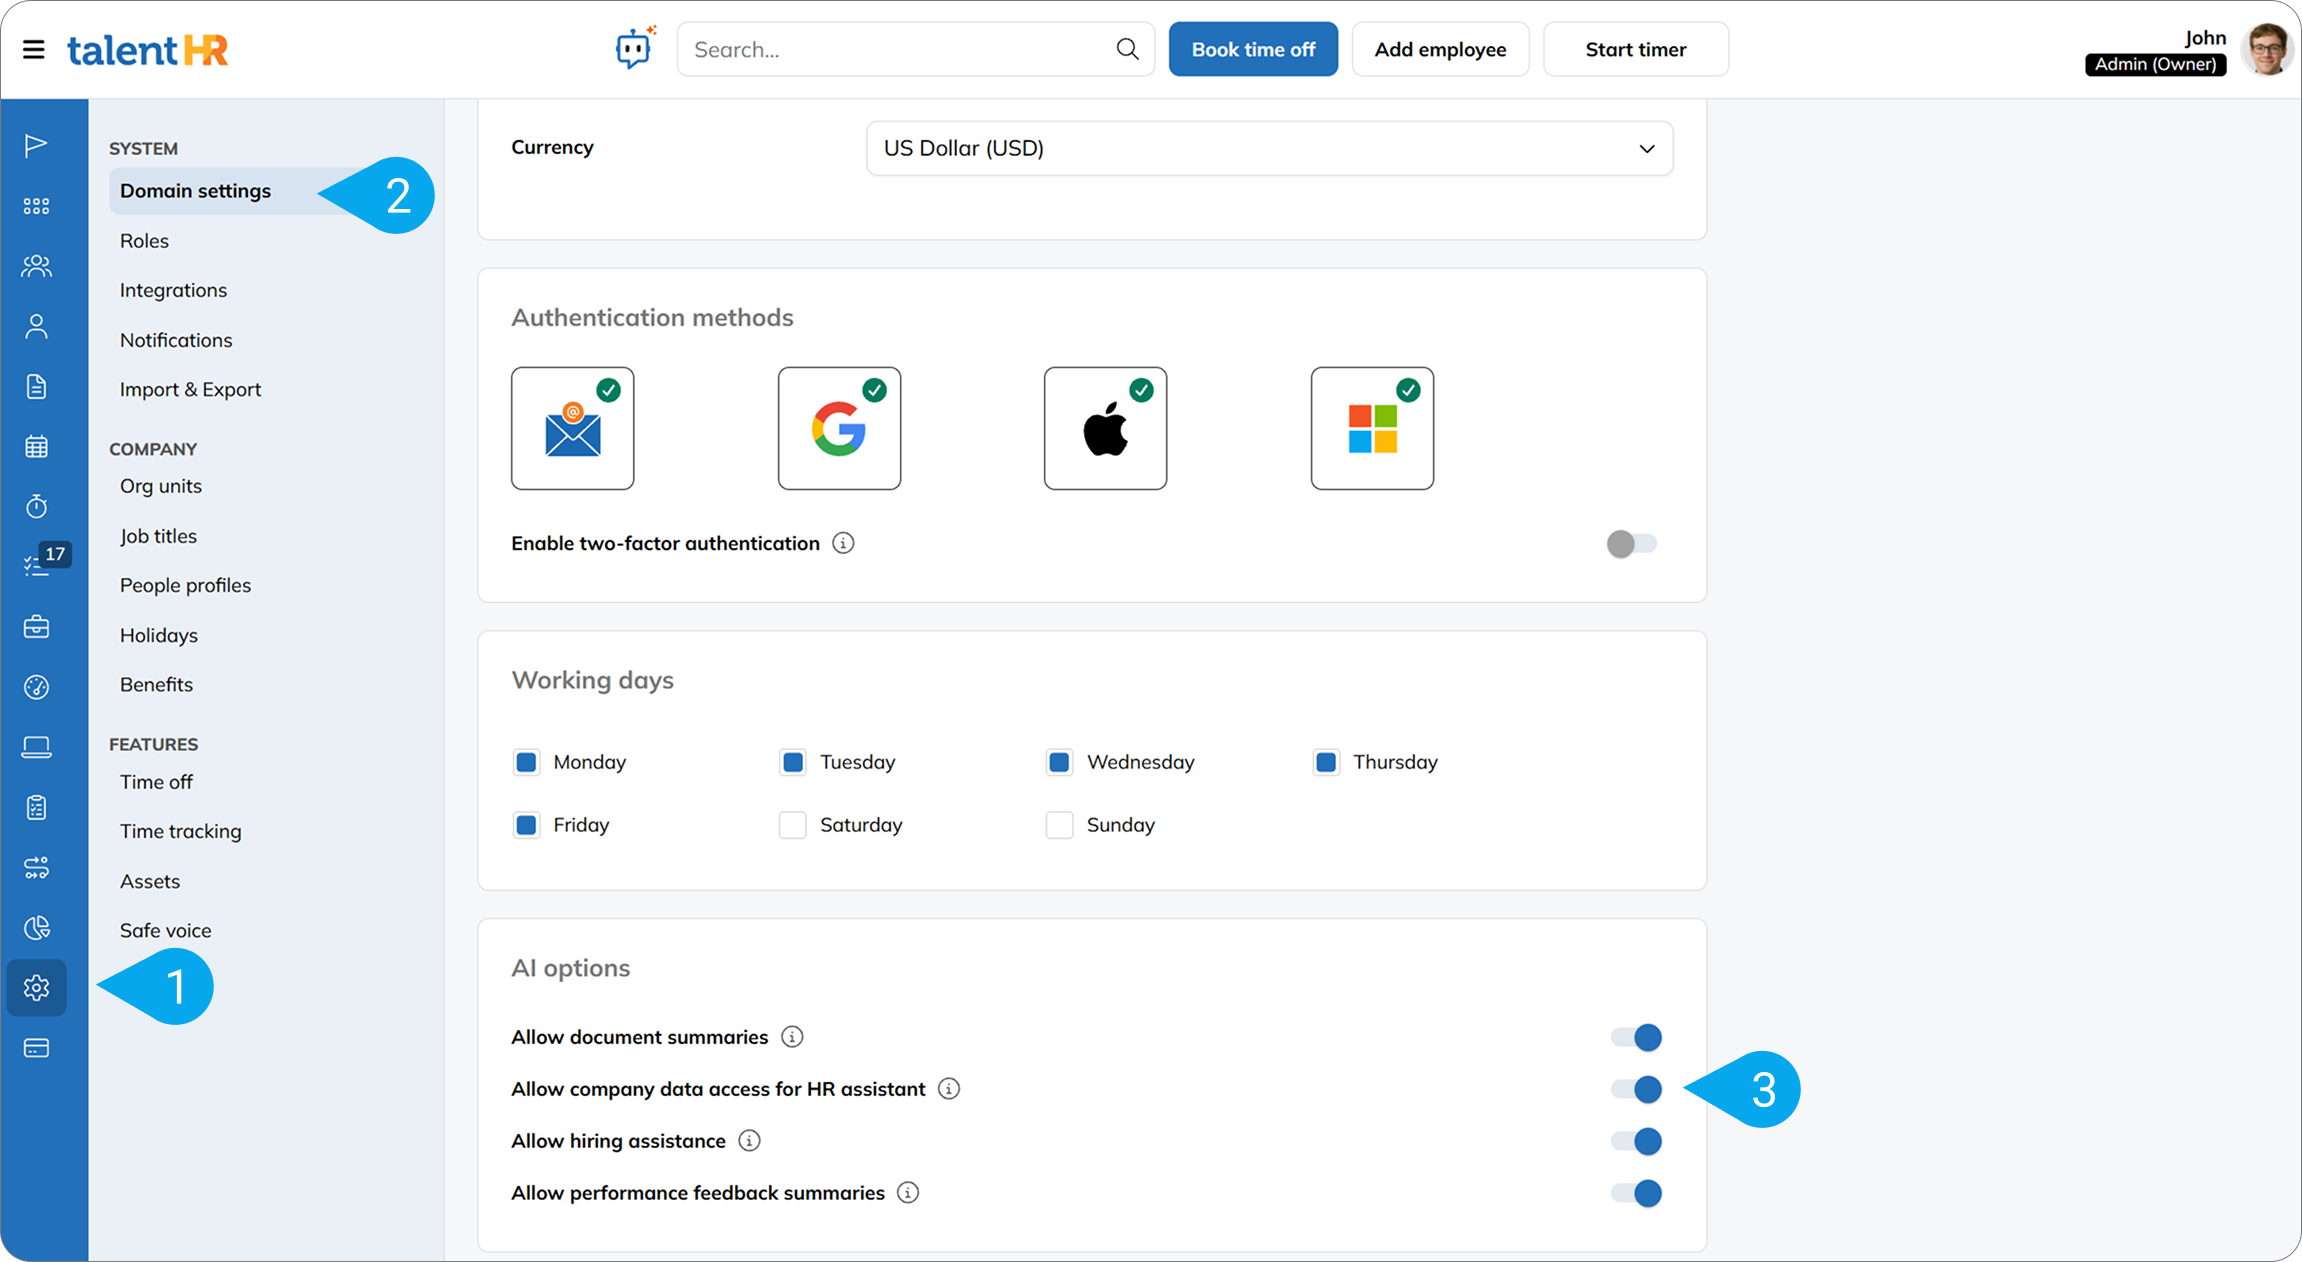
Task: Open Holidays in Company section
Action: pos(159,635)
